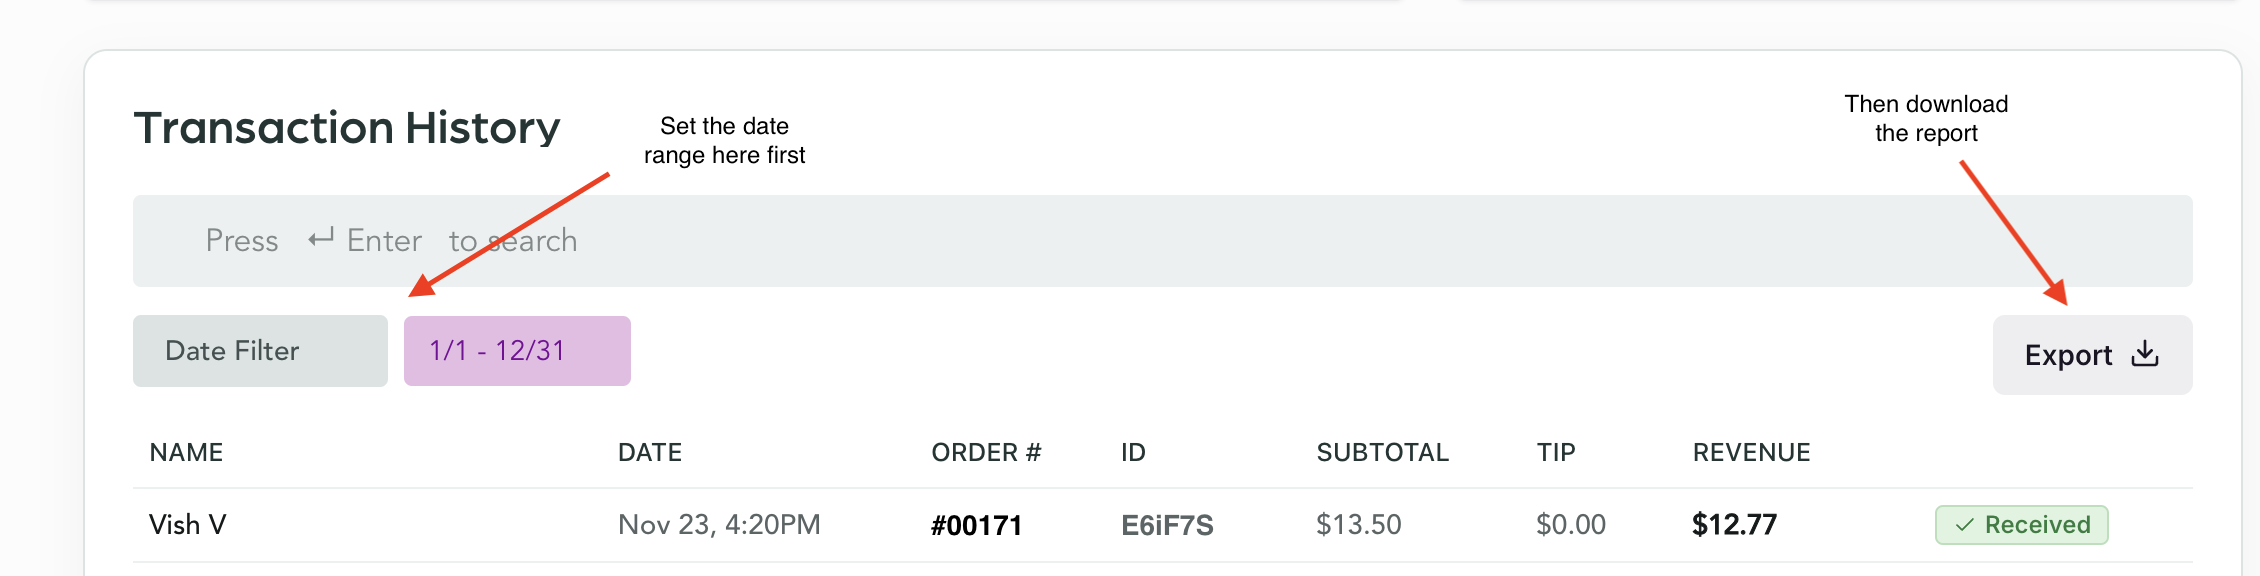Image resolution: width=2260 pixels, height=576 pixels.
Task: Click the checkmark icon in Received badge
Action: pos(1964,525)
